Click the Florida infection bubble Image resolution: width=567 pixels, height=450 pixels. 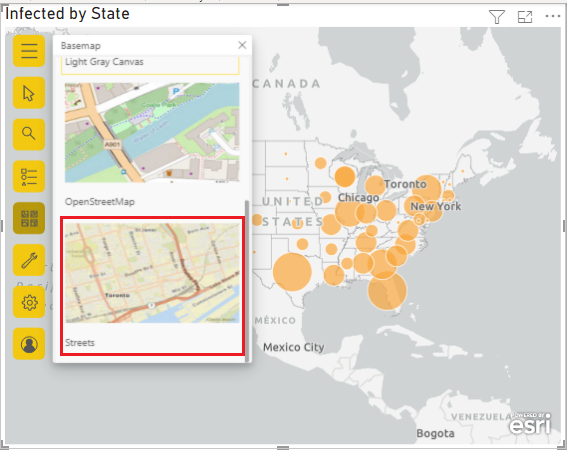coord(387,291)
